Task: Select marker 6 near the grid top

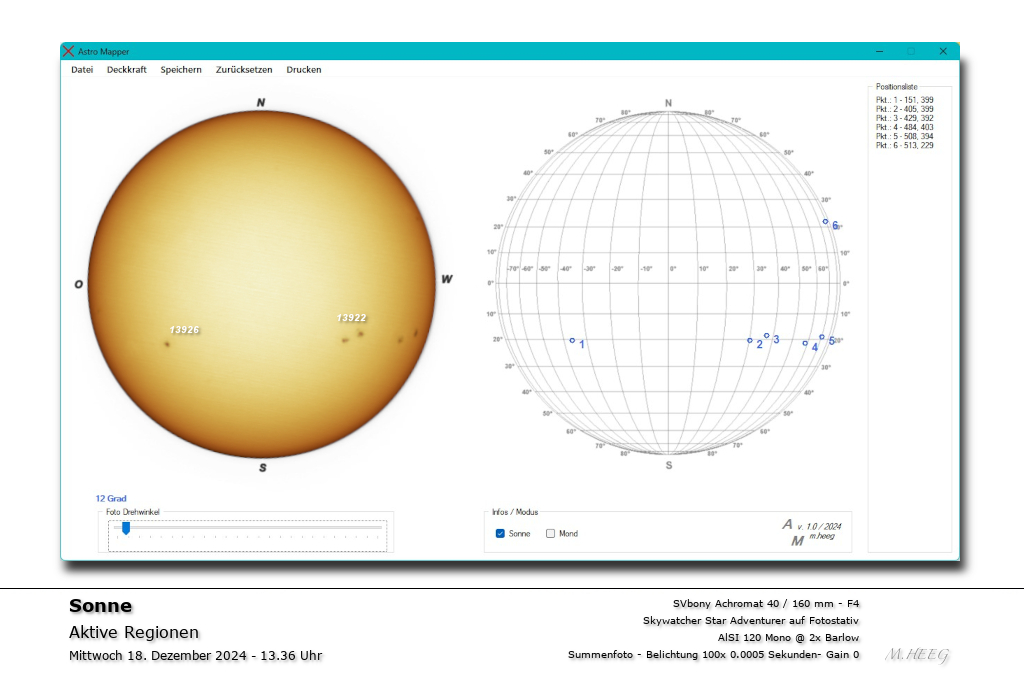Action: coord(827,220)
